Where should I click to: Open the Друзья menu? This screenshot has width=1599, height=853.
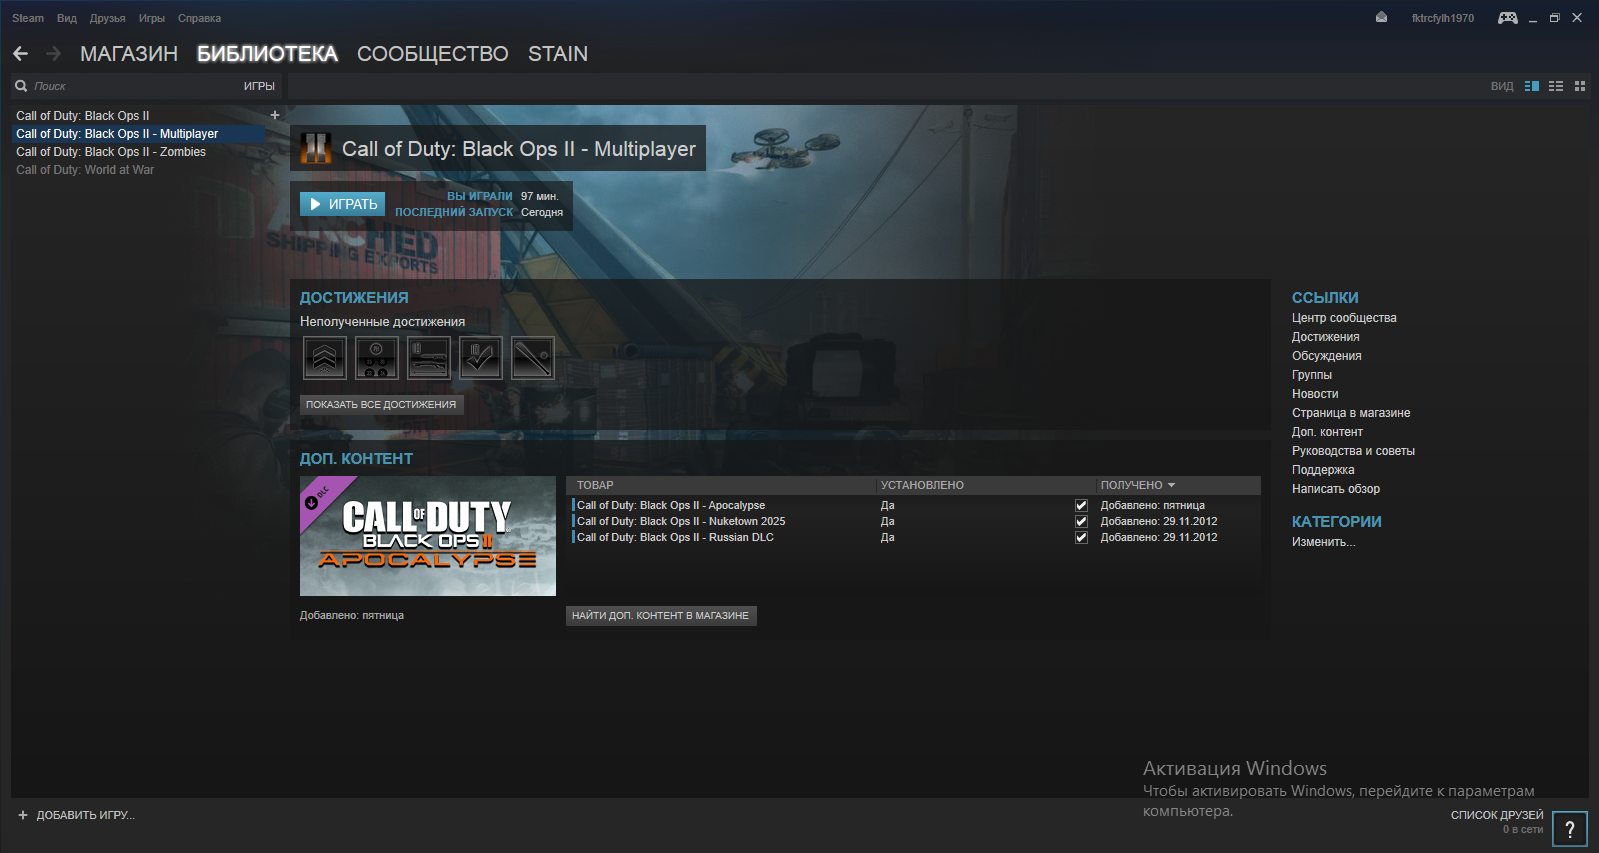point(108,18)
